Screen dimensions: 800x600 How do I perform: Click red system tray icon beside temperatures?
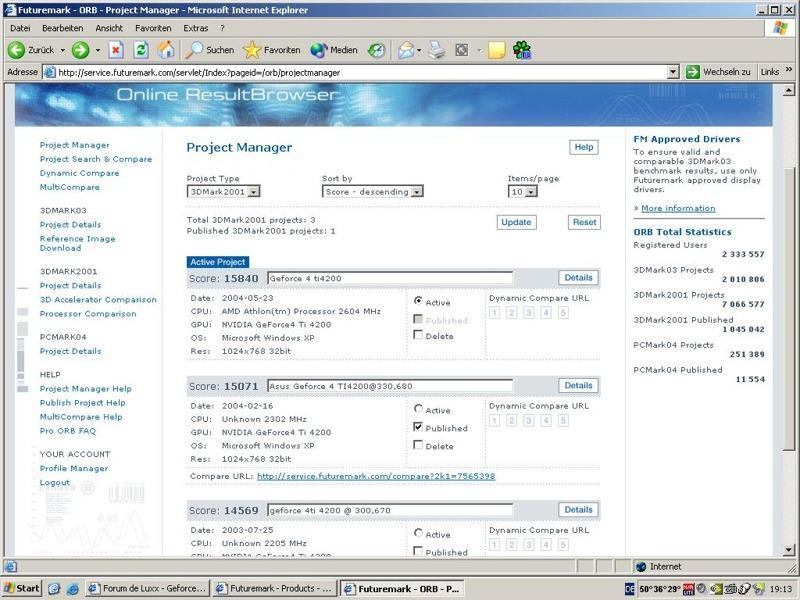point(688,589)
